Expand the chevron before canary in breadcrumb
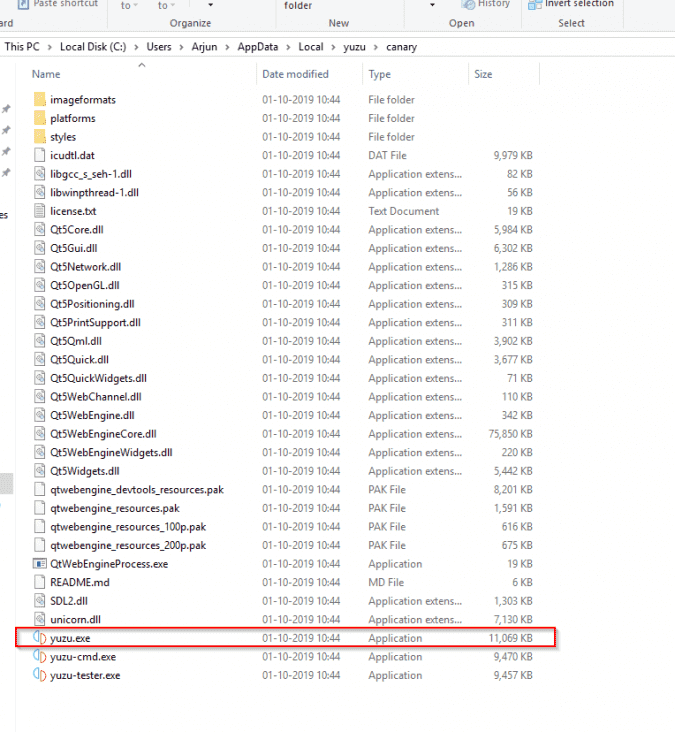 376,47
